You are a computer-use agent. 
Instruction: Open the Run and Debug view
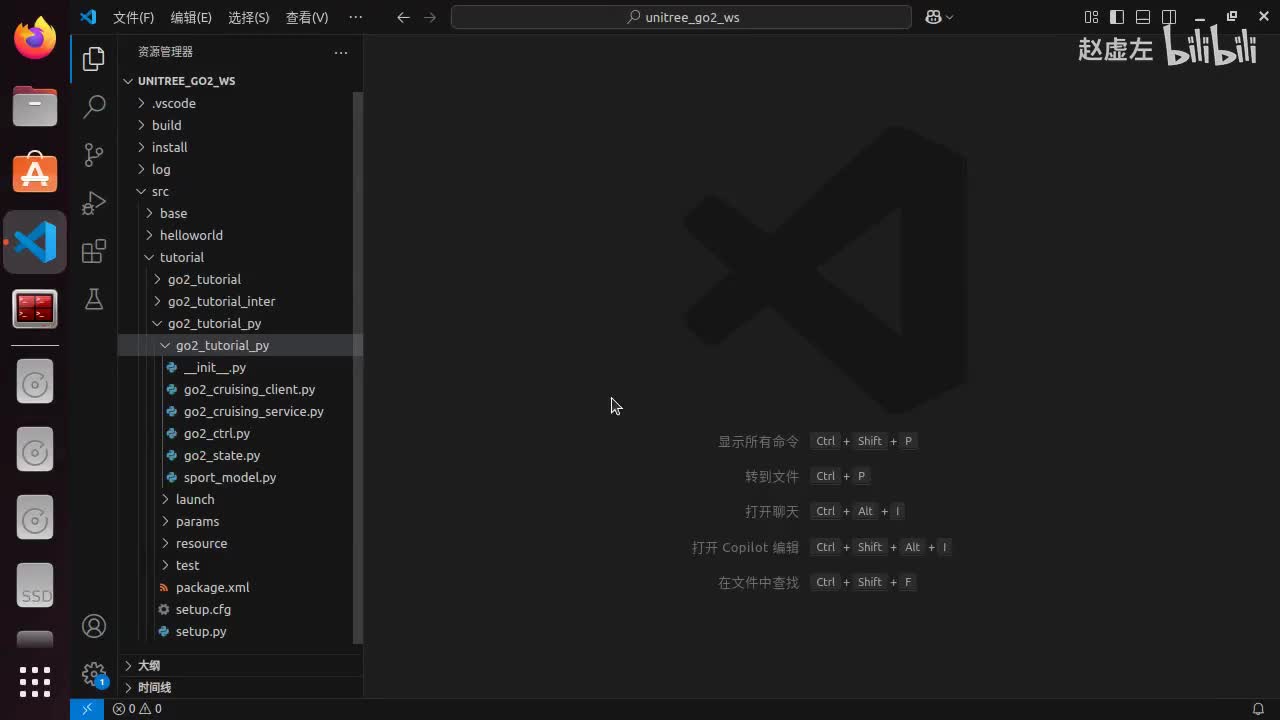pos(94,203)
